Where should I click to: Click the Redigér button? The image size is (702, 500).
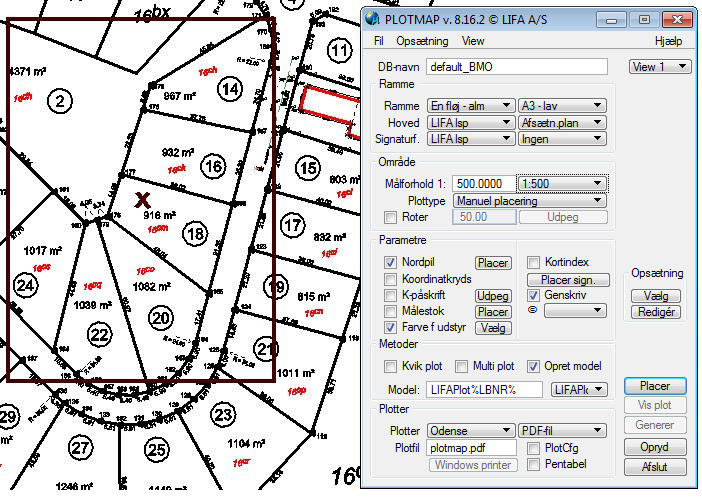coord(656,312)
